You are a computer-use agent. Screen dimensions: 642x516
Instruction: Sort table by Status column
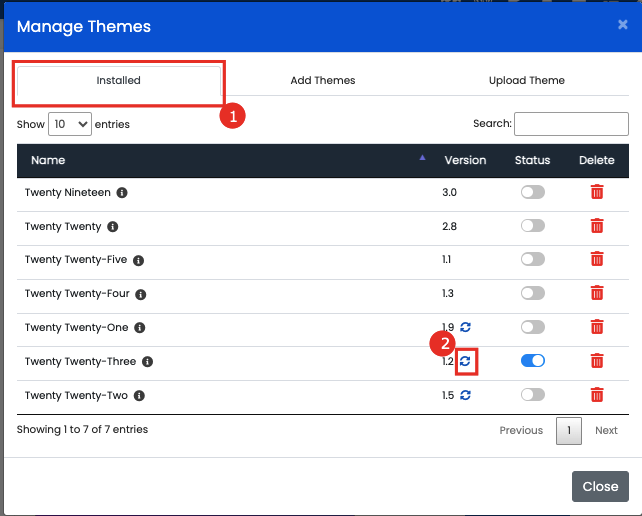coord(532,161)
